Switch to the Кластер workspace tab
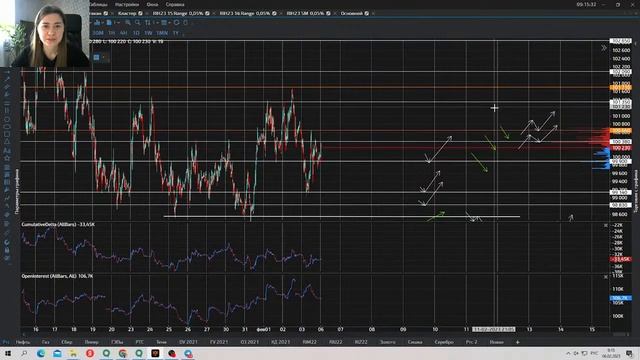Viewport: 640px width, 360px height. [127, 13]
